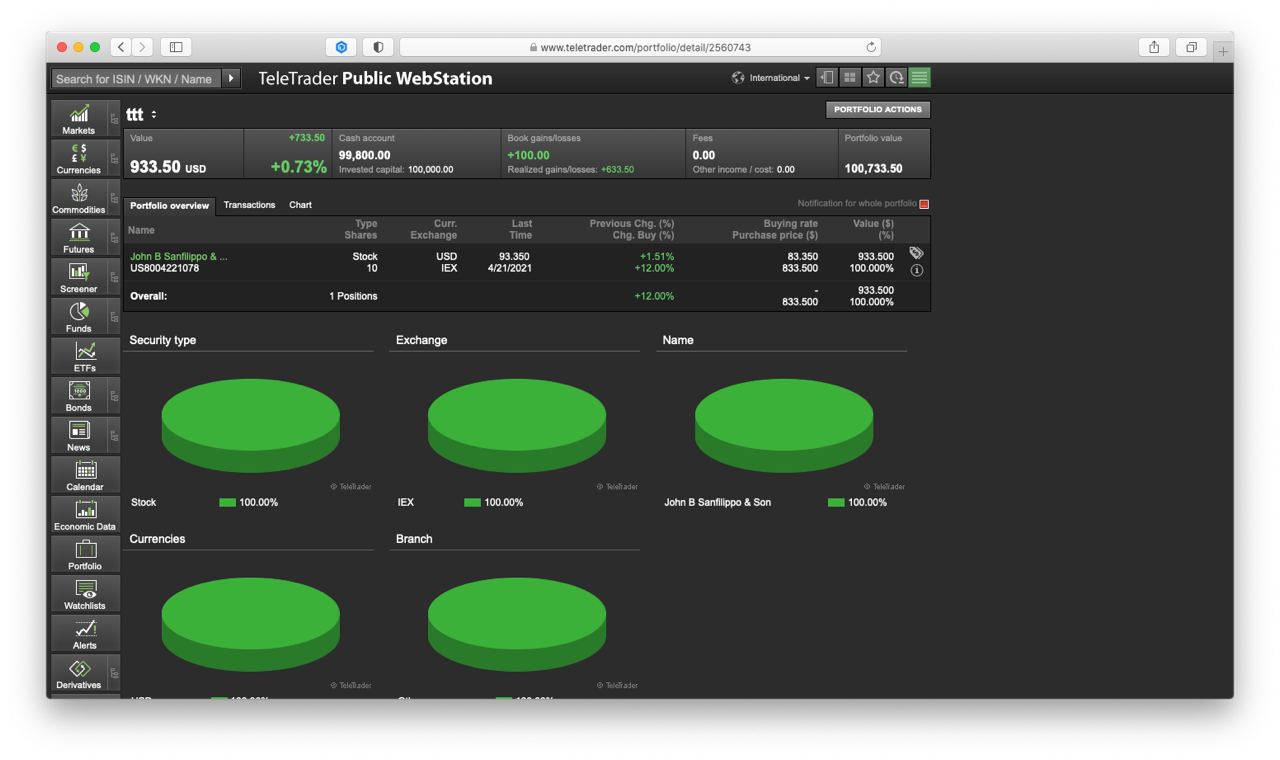Viewport: 1280px width, 760px height.
Task: Click the green Stock legend swatch
Action: pos(227,502)
